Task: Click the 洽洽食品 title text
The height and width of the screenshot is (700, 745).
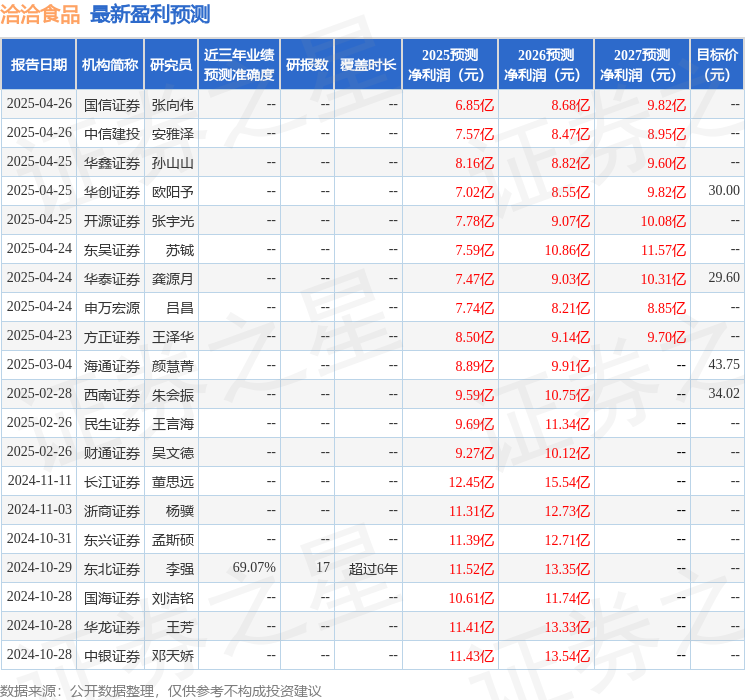Action: [x=40, y=14]
